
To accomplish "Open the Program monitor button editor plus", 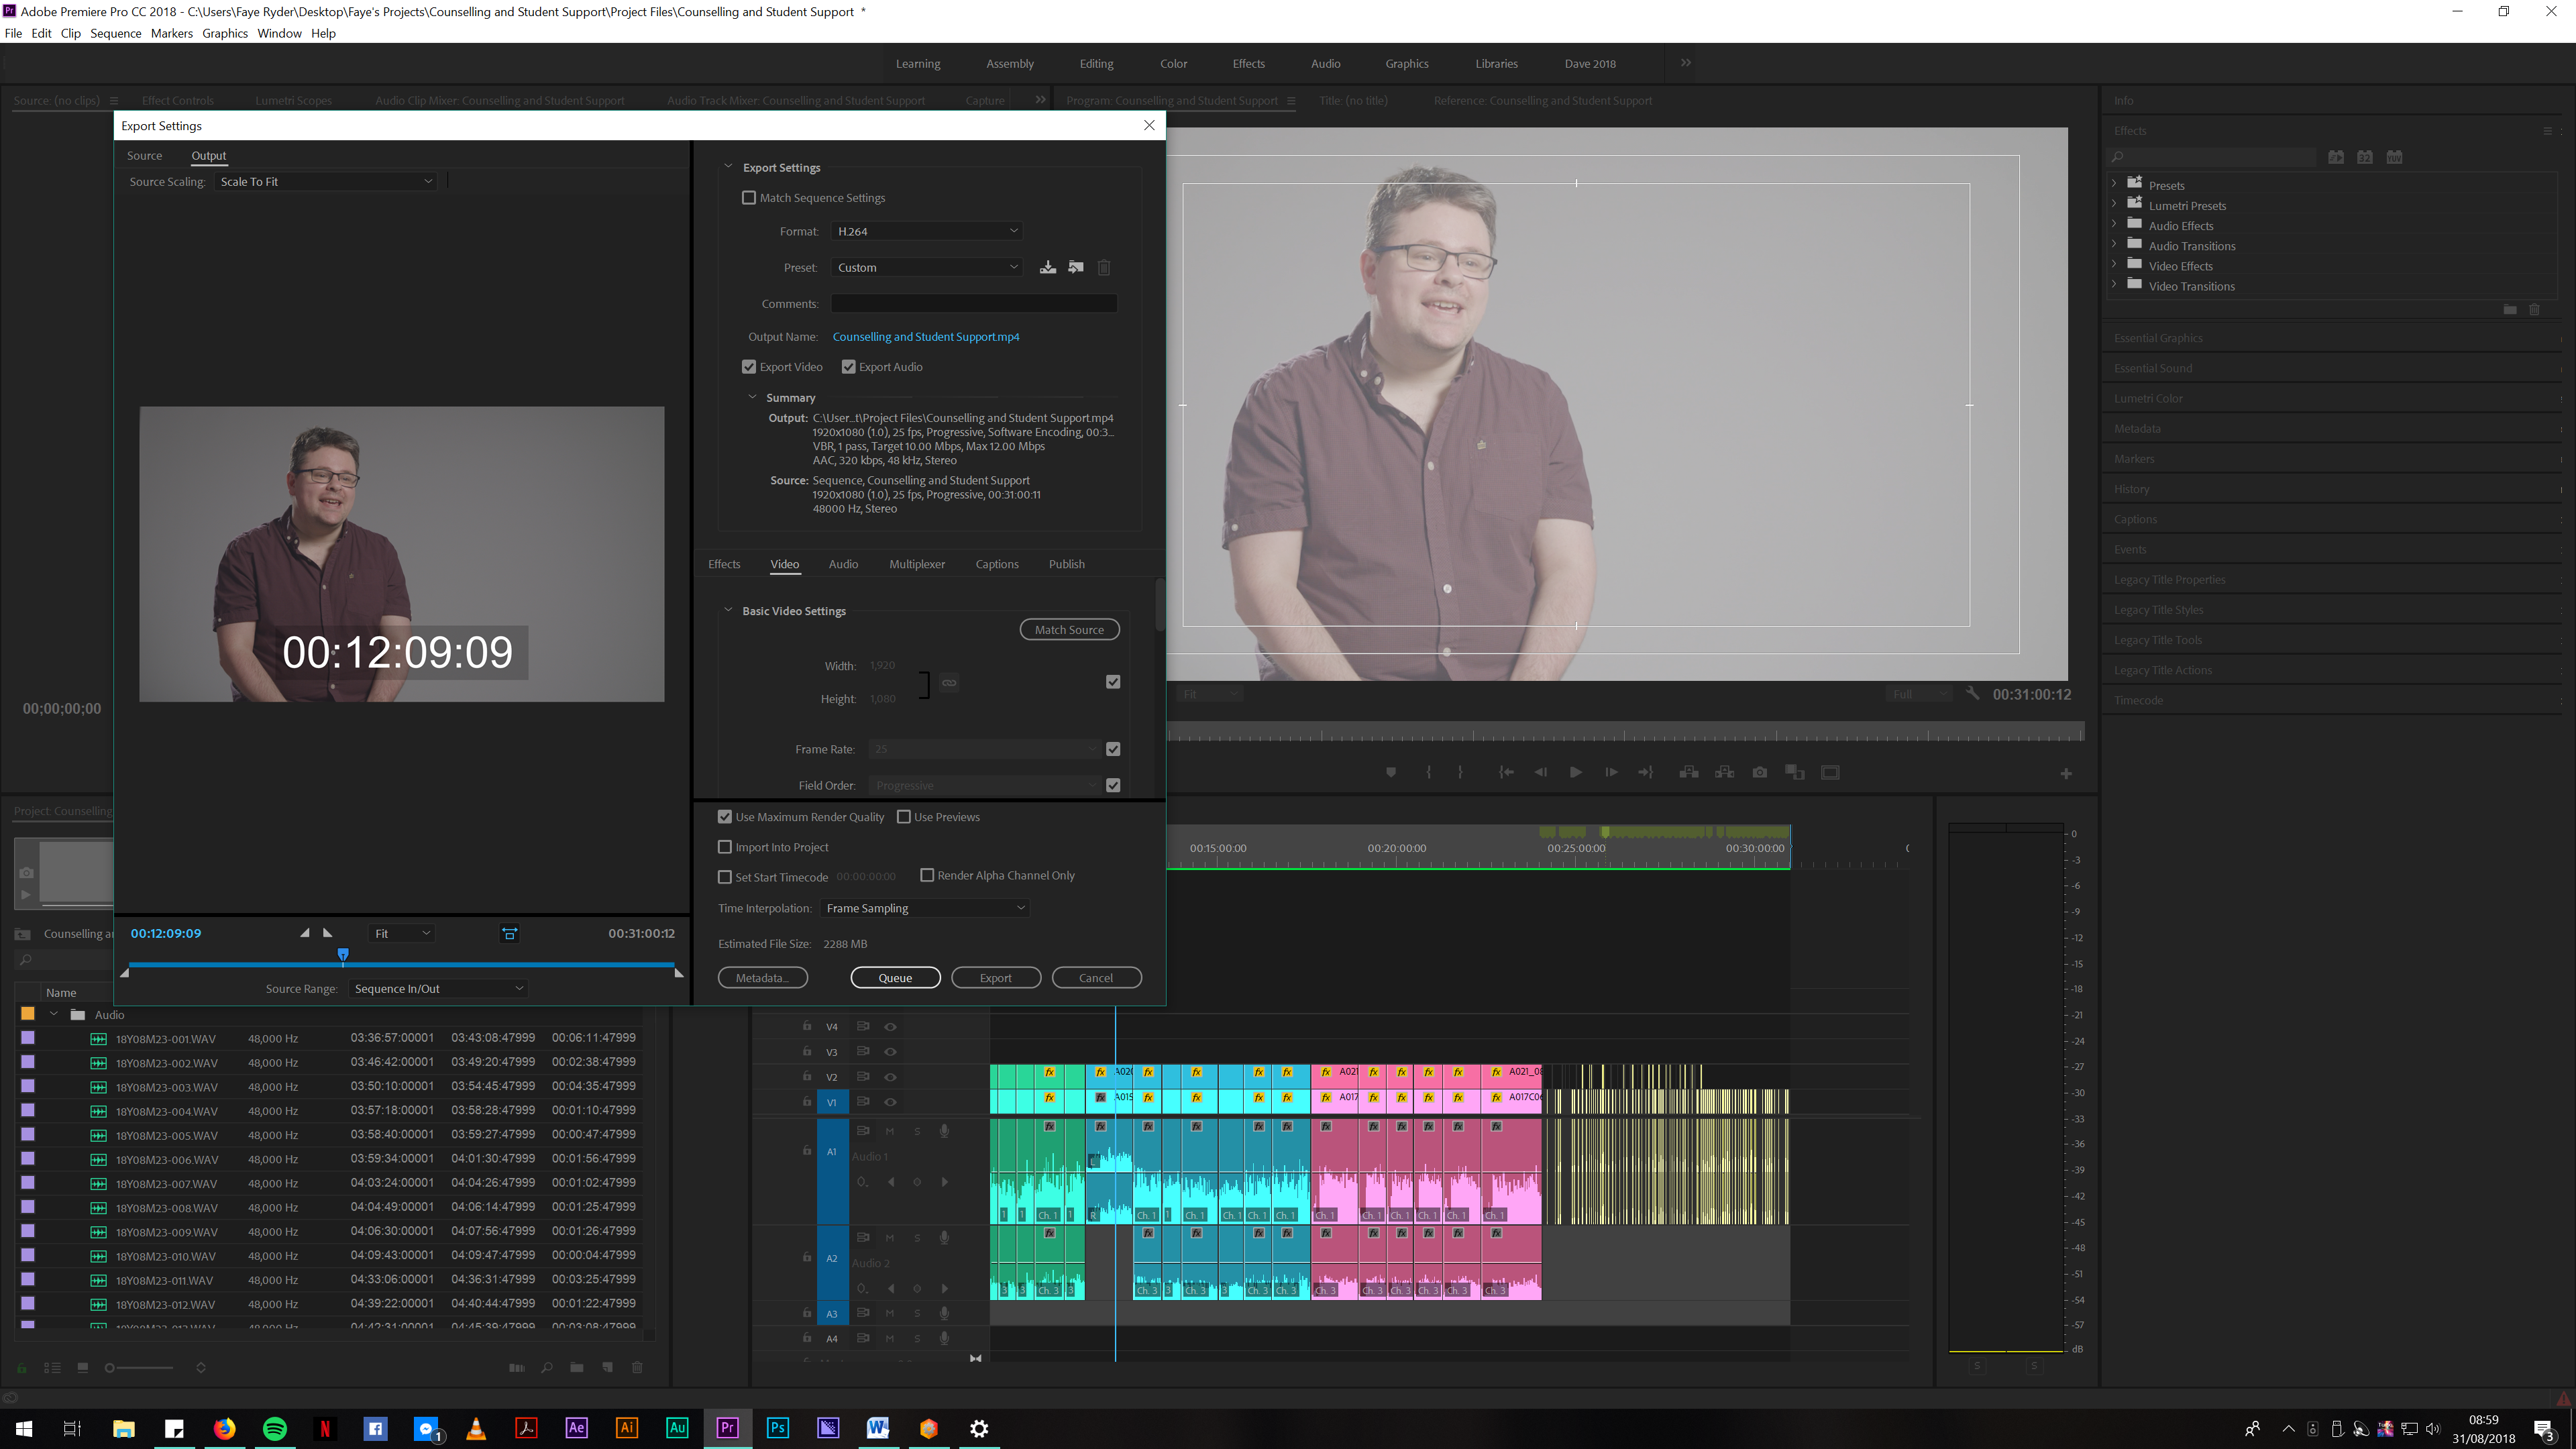I will 2066,774.
